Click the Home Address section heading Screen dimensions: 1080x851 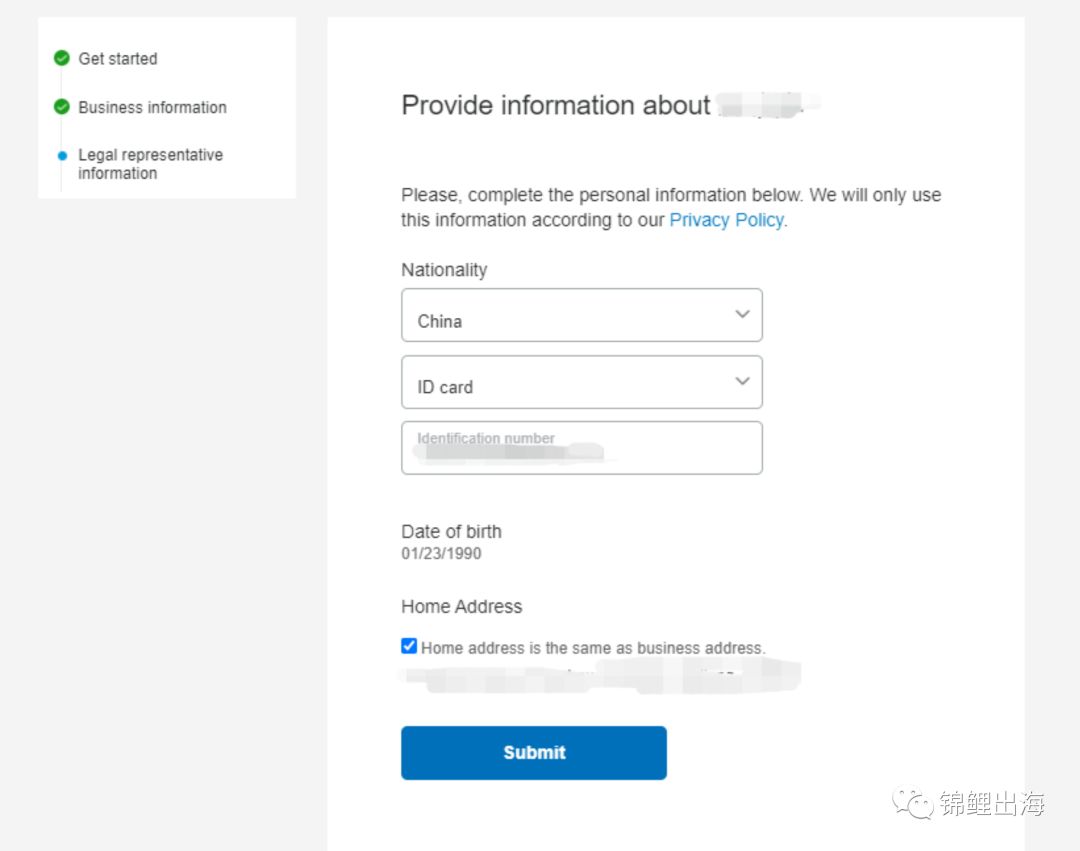461,606
